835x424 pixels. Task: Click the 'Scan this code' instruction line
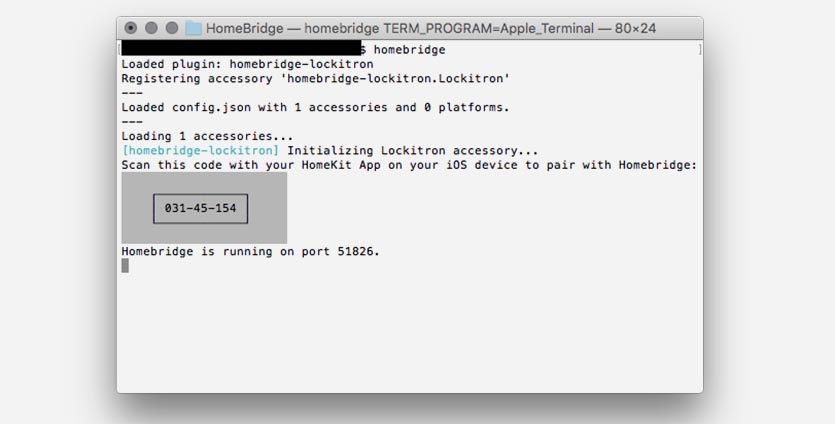pyautogui.click(x=408, y=165)
